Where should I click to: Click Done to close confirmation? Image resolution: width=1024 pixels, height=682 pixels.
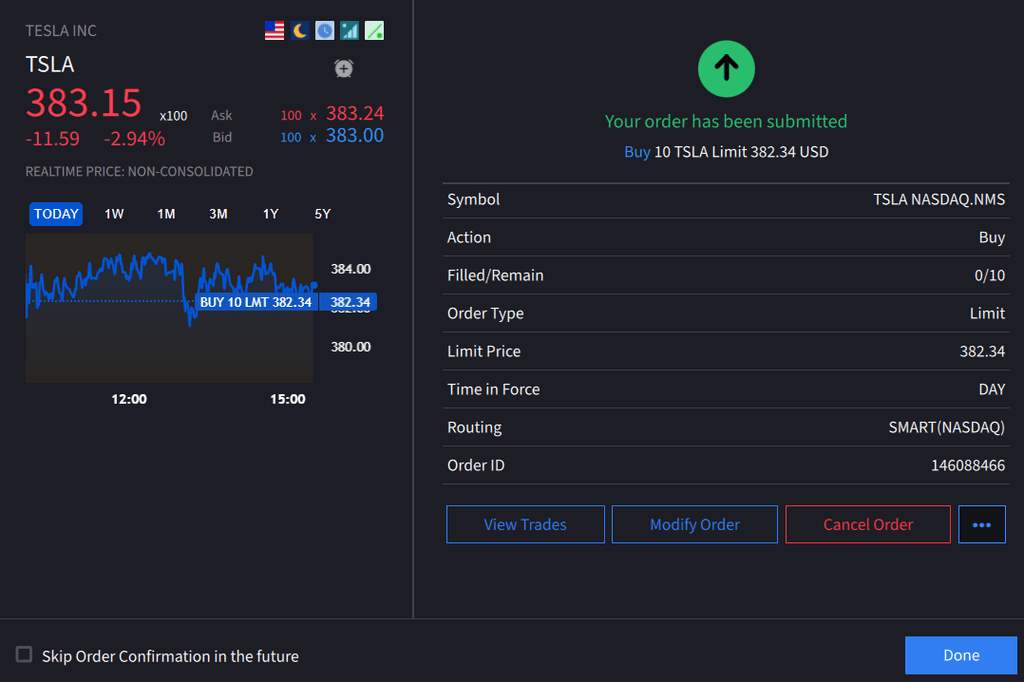click(x=960, y=655)
